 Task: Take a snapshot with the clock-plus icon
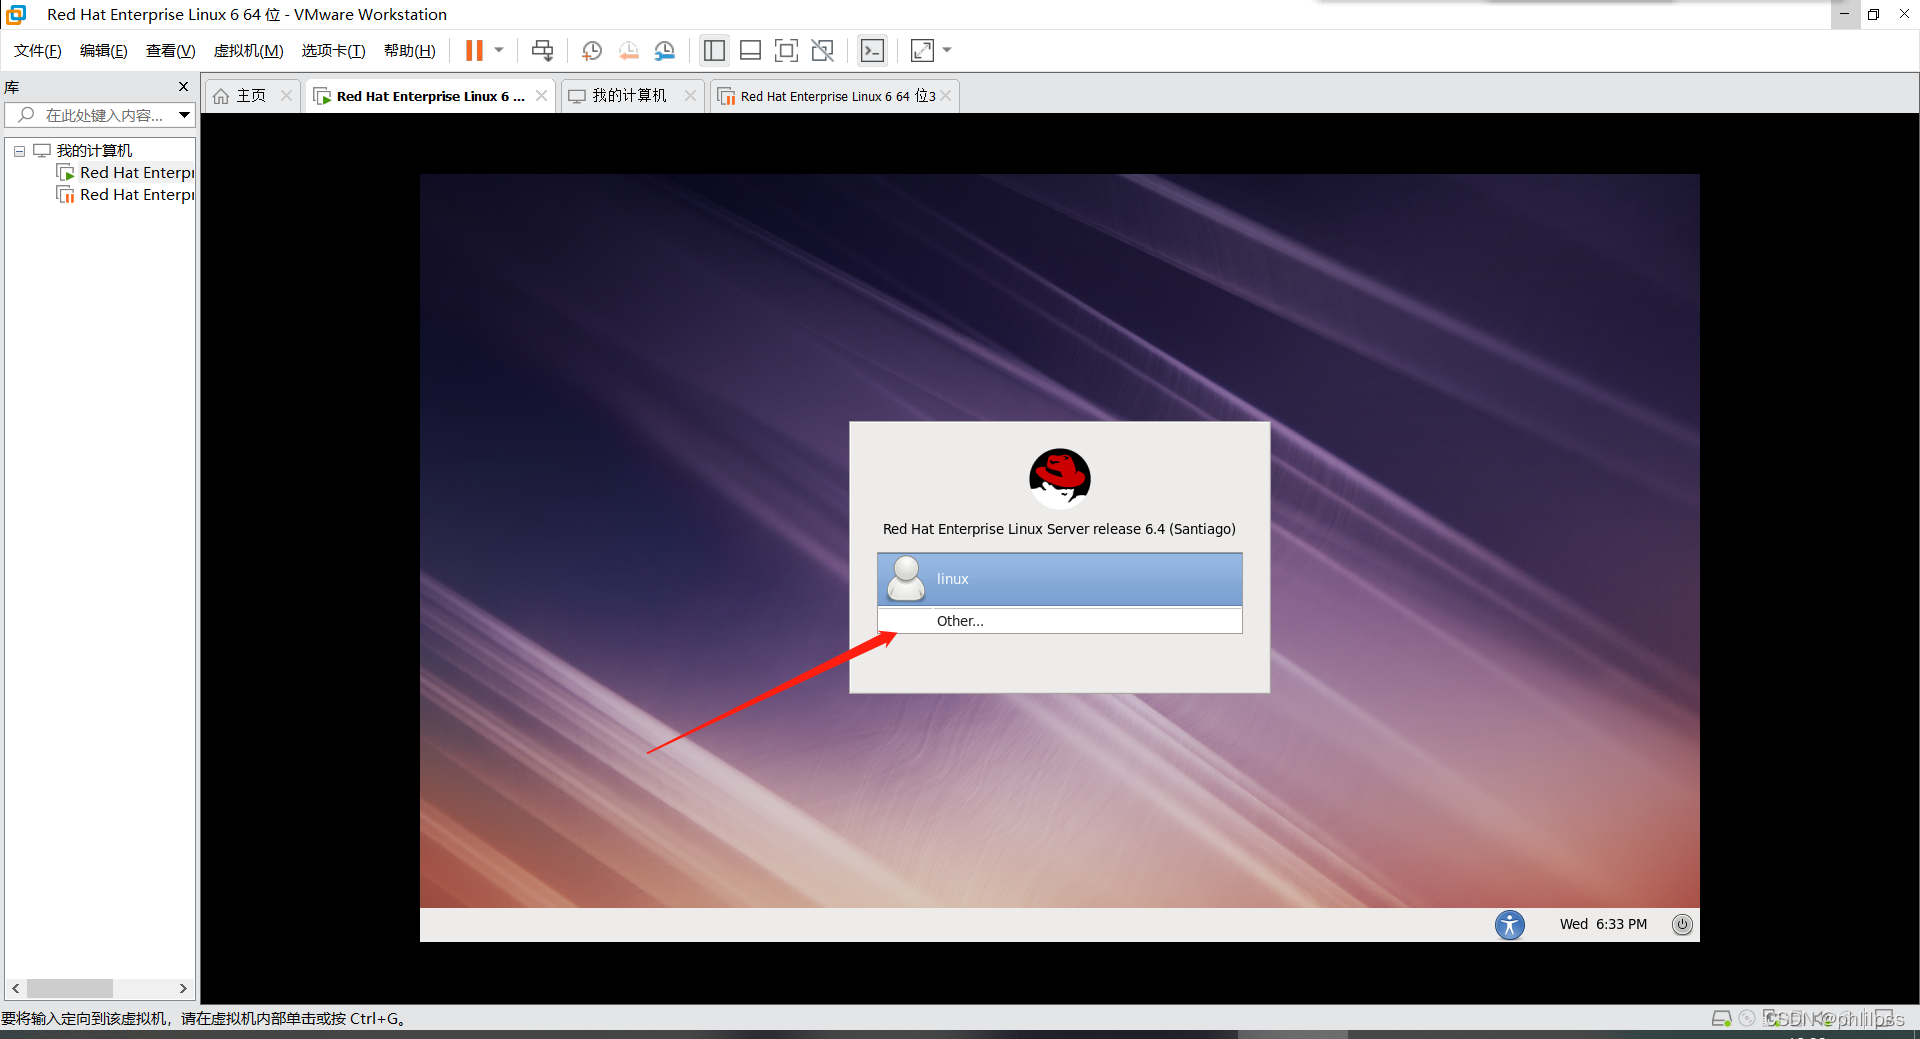pos(592,51)
